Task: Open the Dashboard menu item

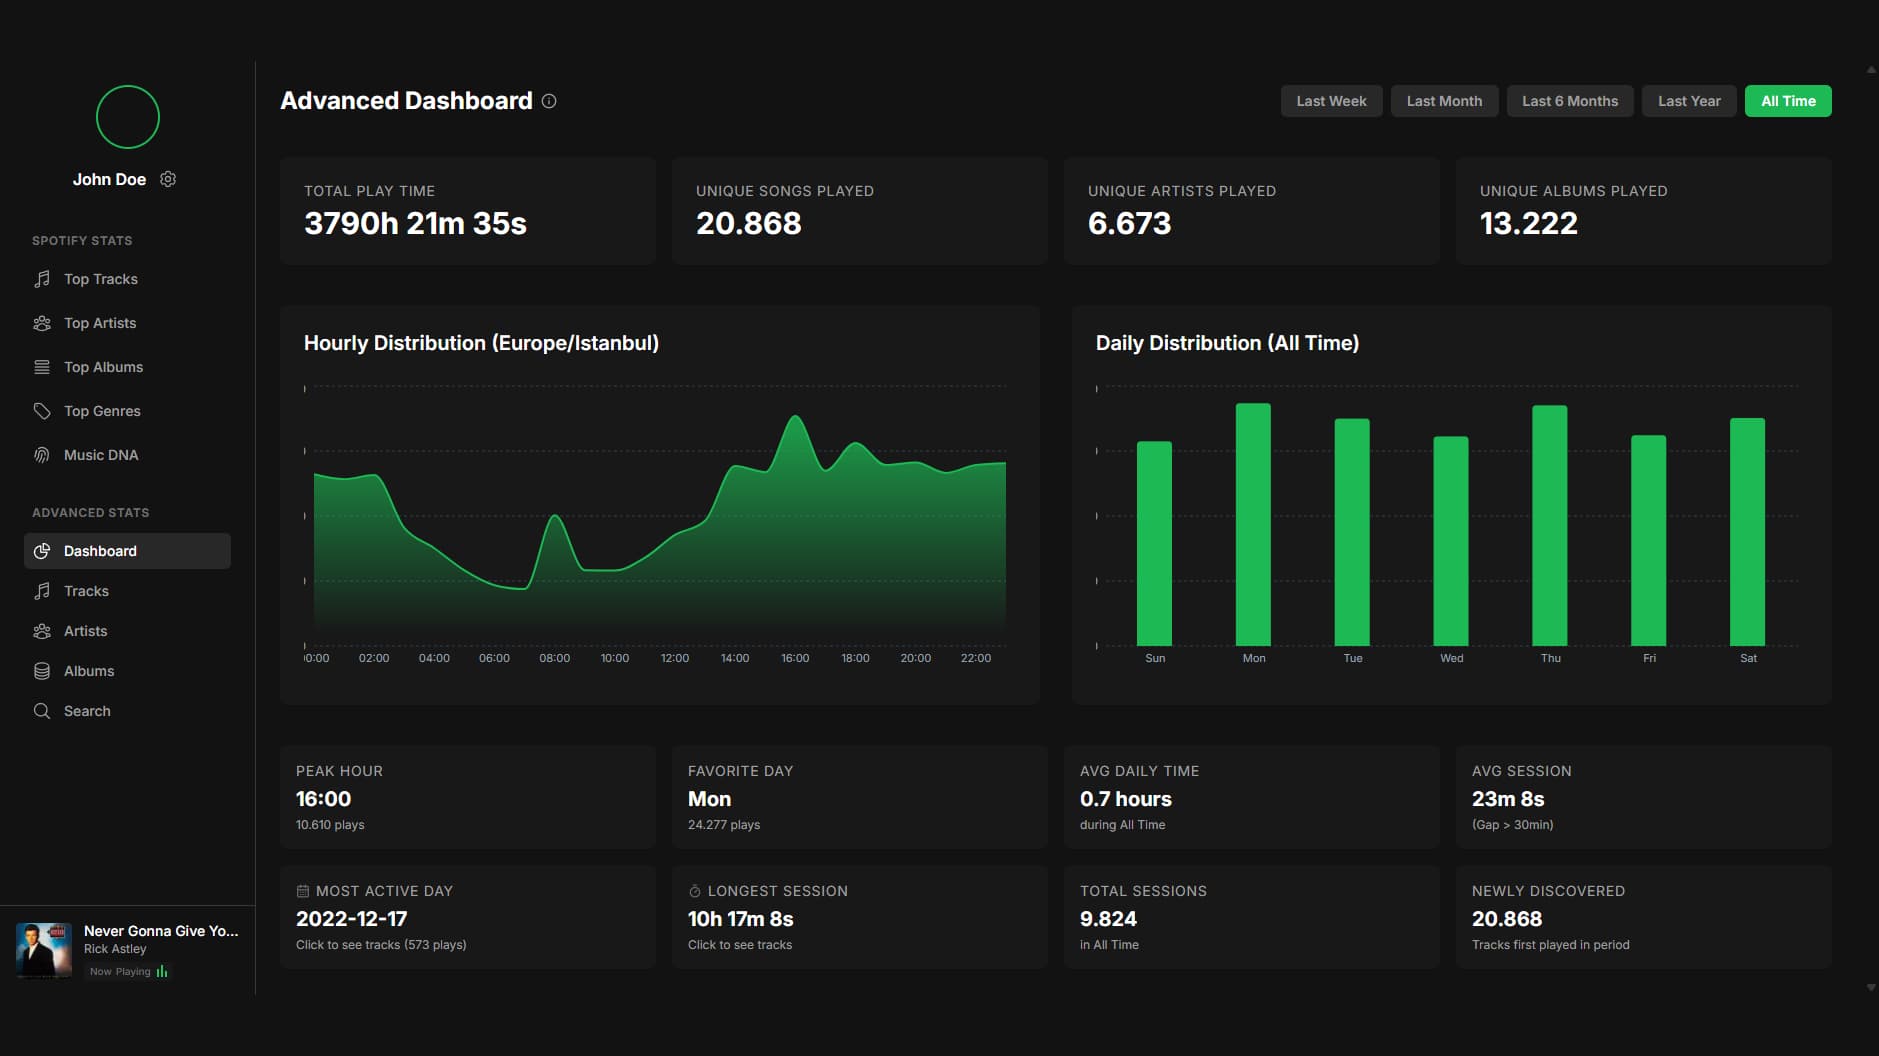Action: click(127, 551)
